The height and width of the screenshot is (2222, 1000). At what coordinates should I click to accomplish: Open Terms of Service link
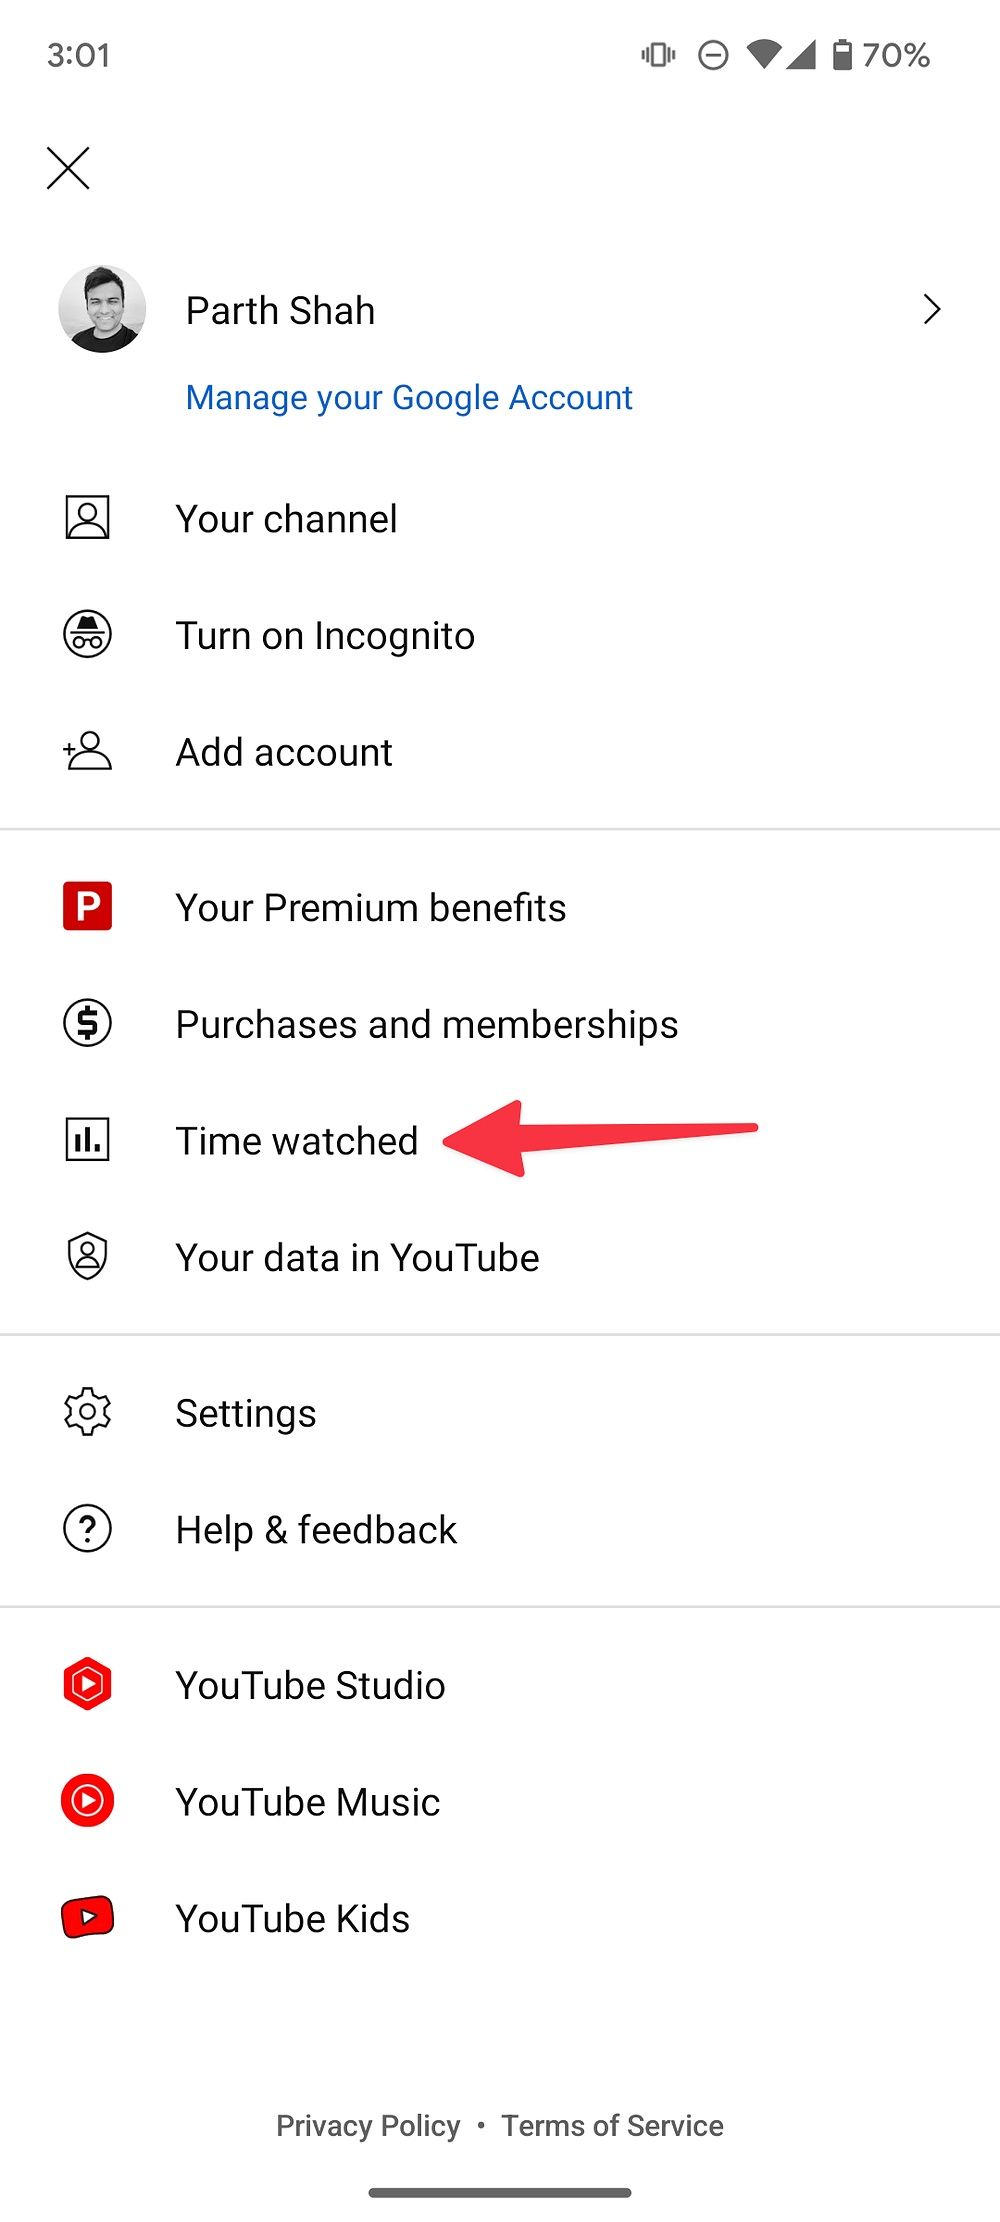pos(612,2126)
